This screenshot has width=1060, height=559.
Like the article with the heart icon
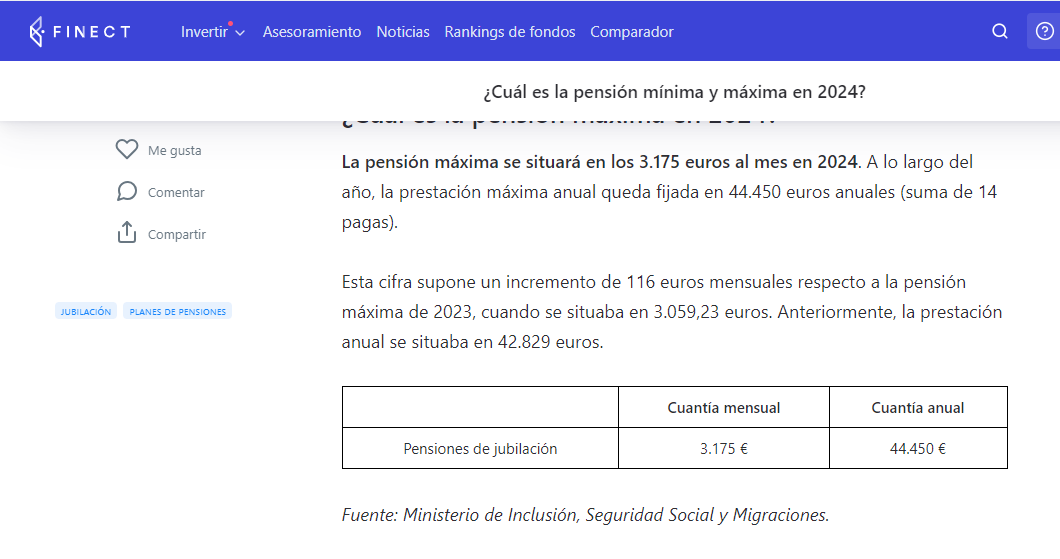pyautogui.click(x=127, y=150)
